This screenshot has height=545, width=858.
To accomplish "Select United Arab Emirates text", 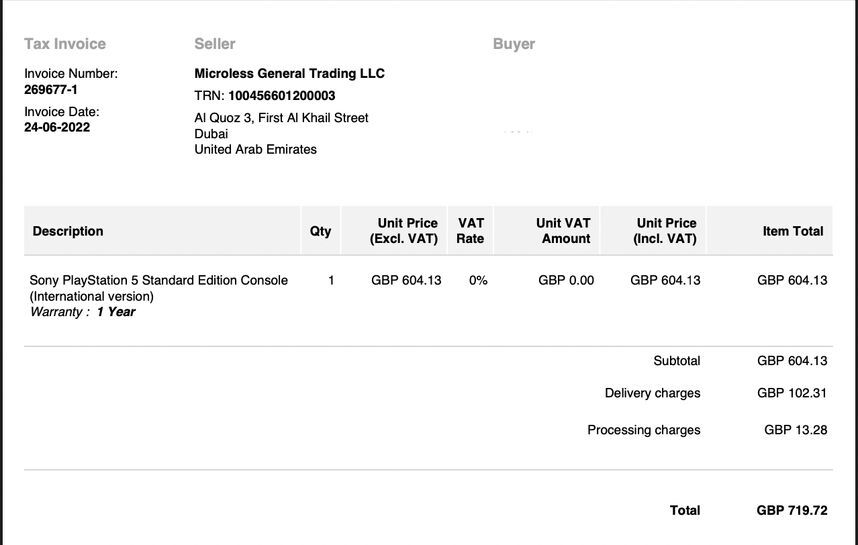I will 255,149.
